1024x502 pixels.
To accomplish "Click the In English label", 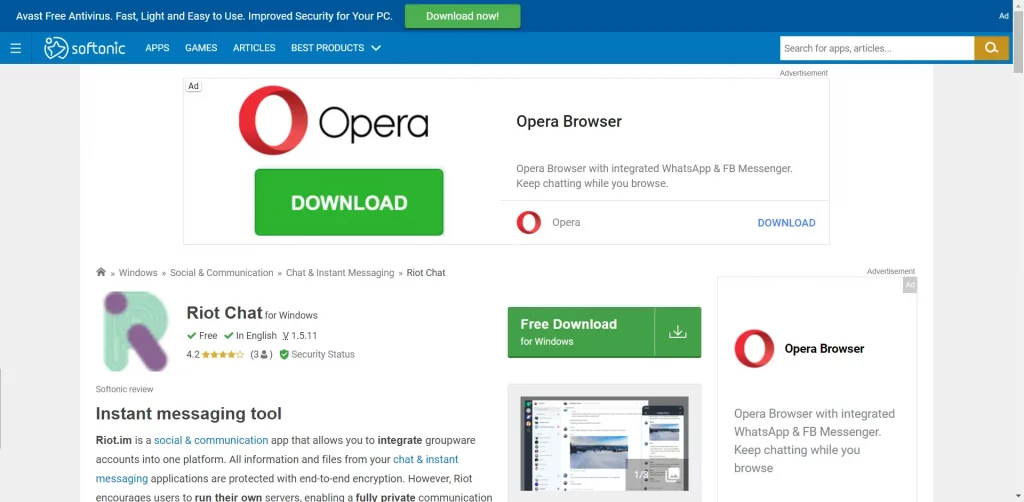I will click(256, 336).
